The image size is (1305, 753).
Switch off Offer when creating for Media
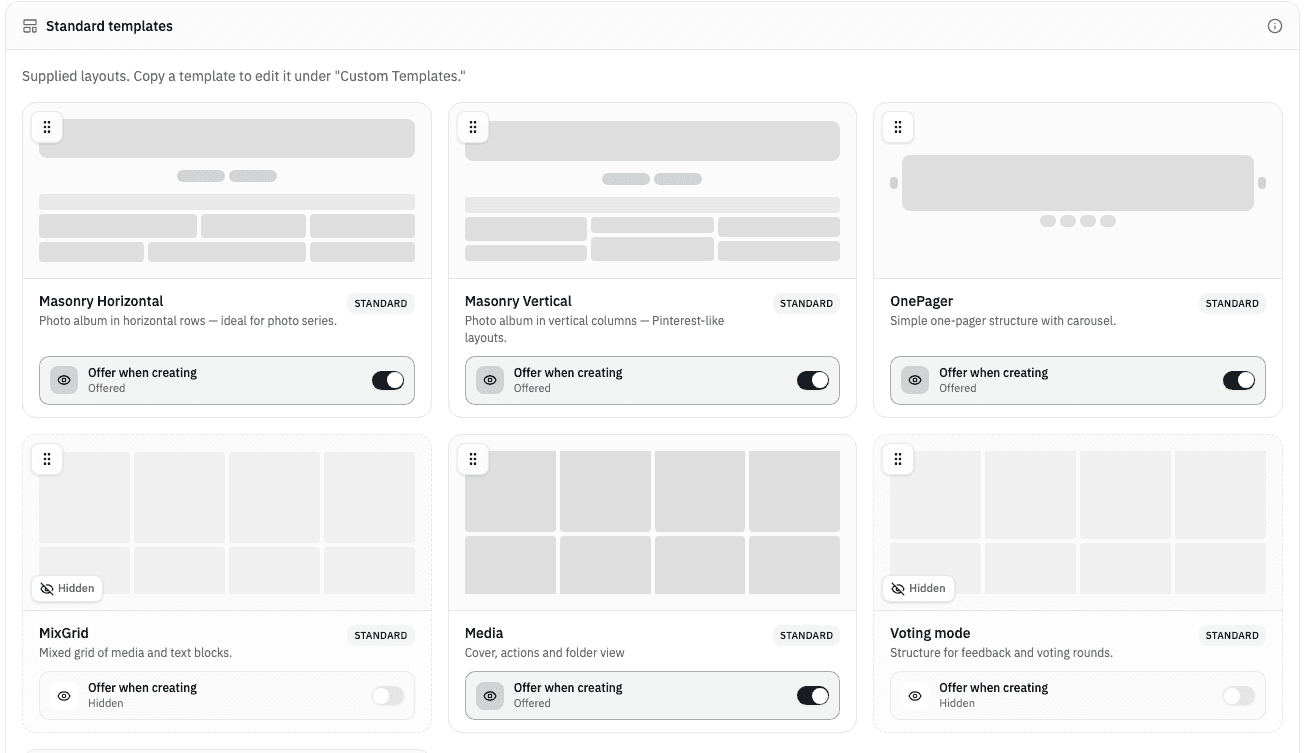tap(813, 695)
